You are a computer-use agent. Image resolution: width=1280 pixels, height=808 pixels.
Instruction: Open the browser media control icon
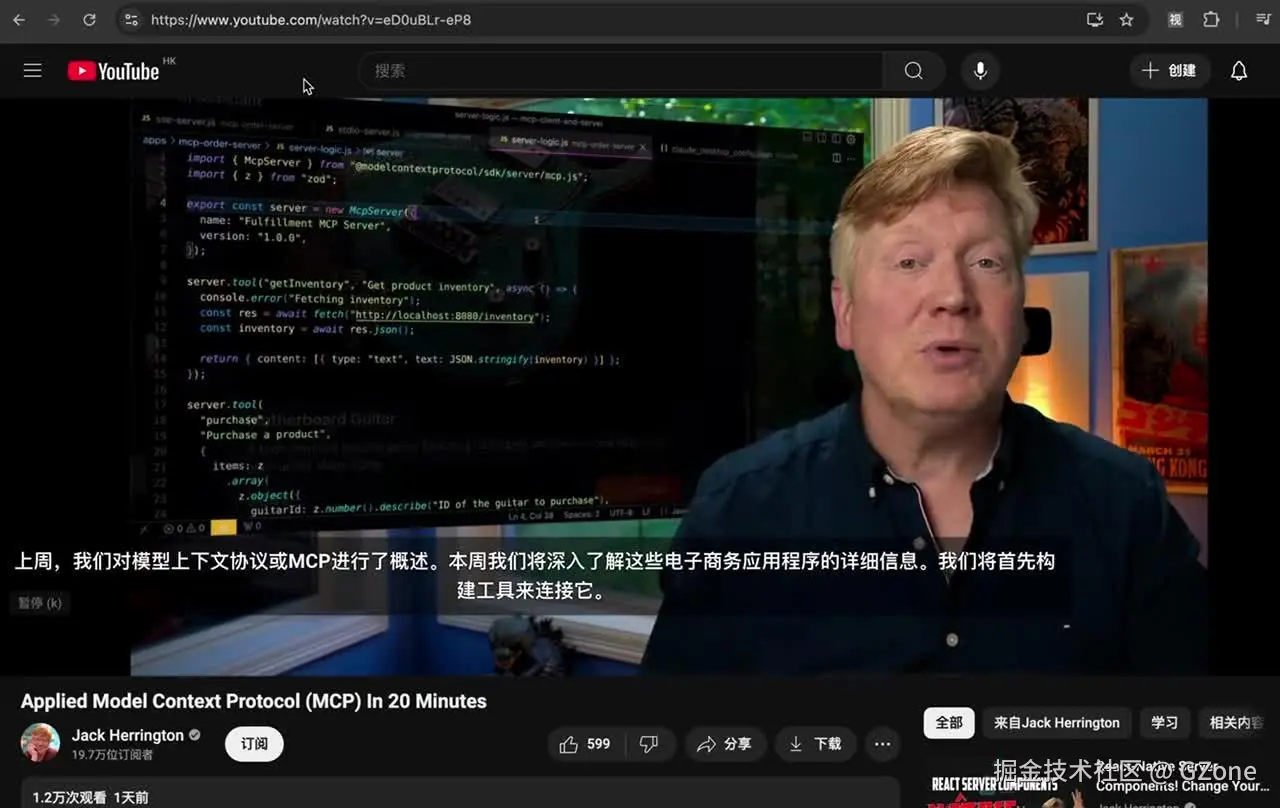(1262, 20)
